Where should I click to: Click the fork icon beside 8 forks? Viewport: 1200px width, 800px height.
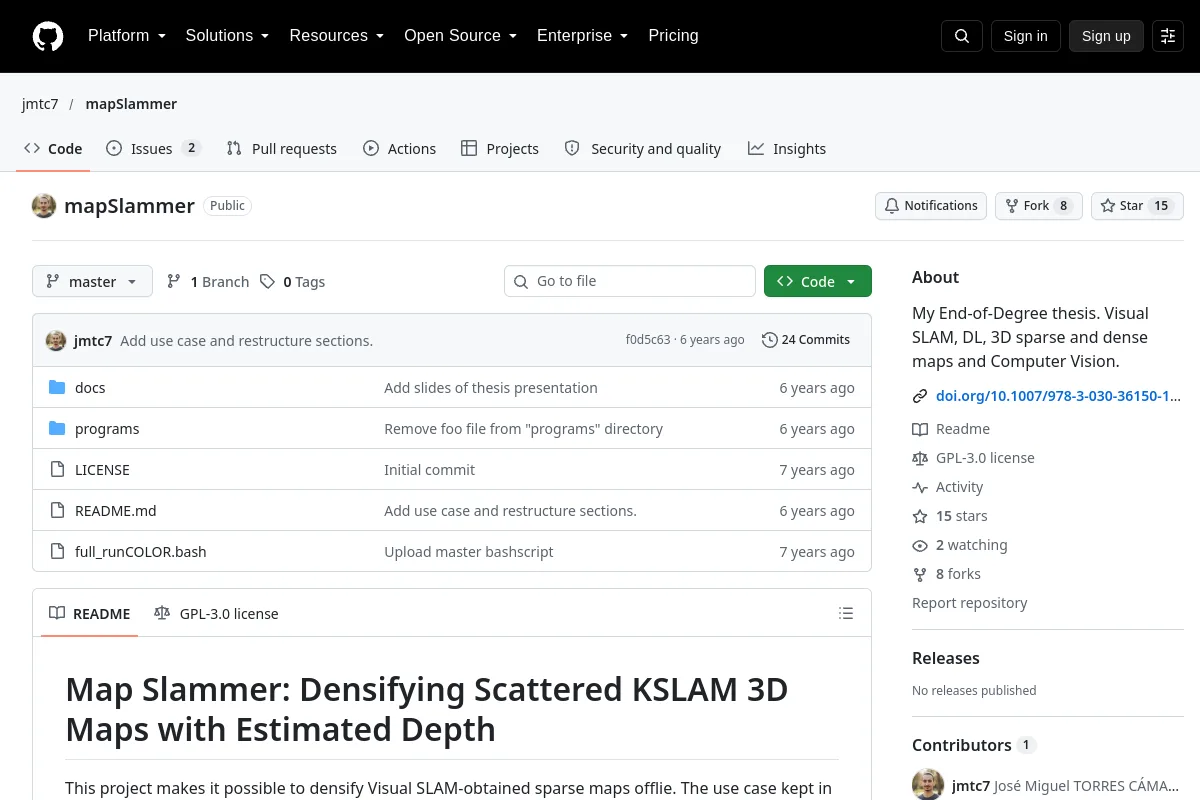pyautogui.click(x=920, y=574)
